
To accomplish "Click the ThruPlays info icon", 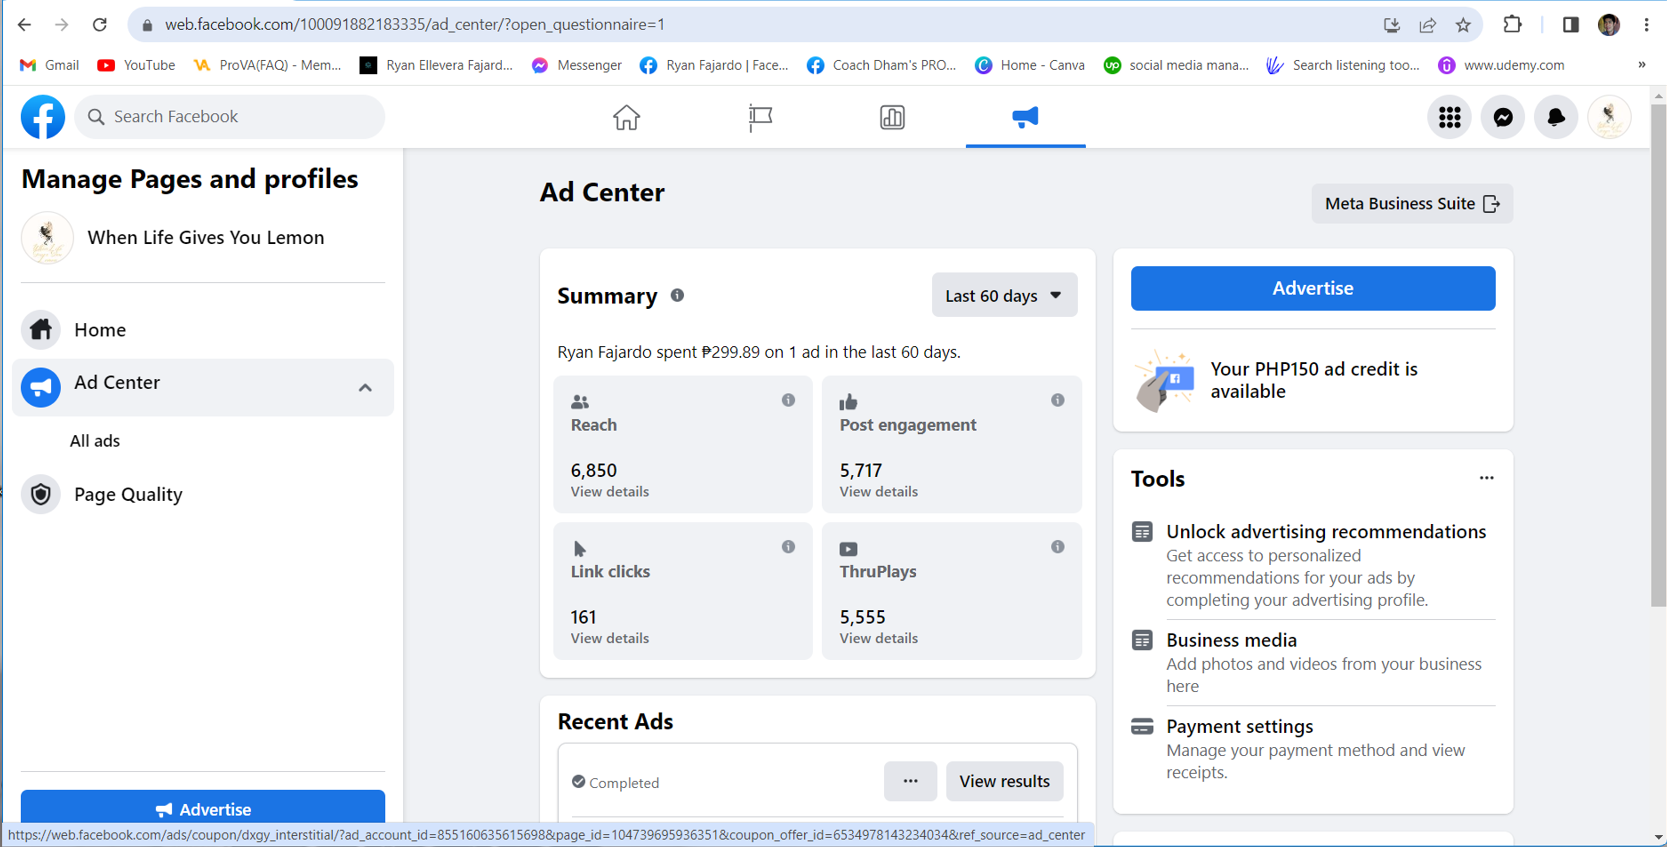I will 1057,547.
